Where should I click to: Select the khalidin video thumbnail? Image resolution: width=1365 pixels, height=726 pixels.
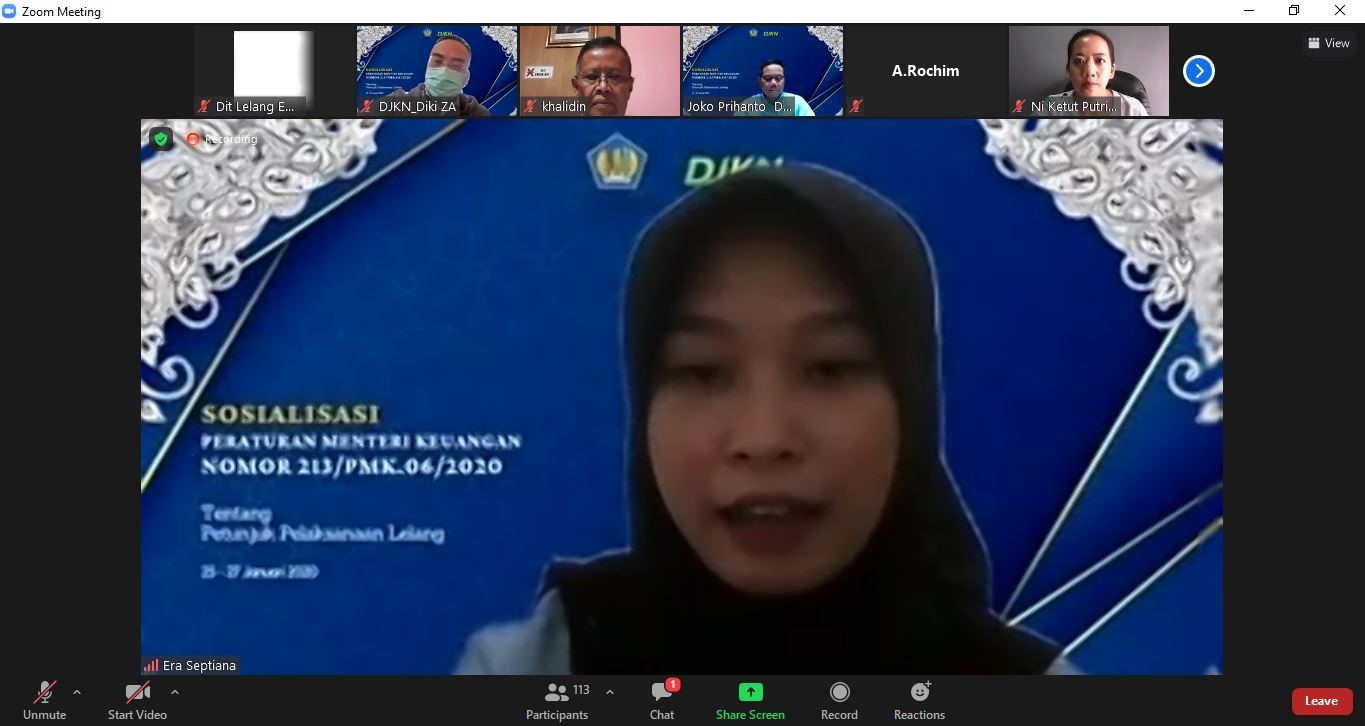tap(599, 71)
